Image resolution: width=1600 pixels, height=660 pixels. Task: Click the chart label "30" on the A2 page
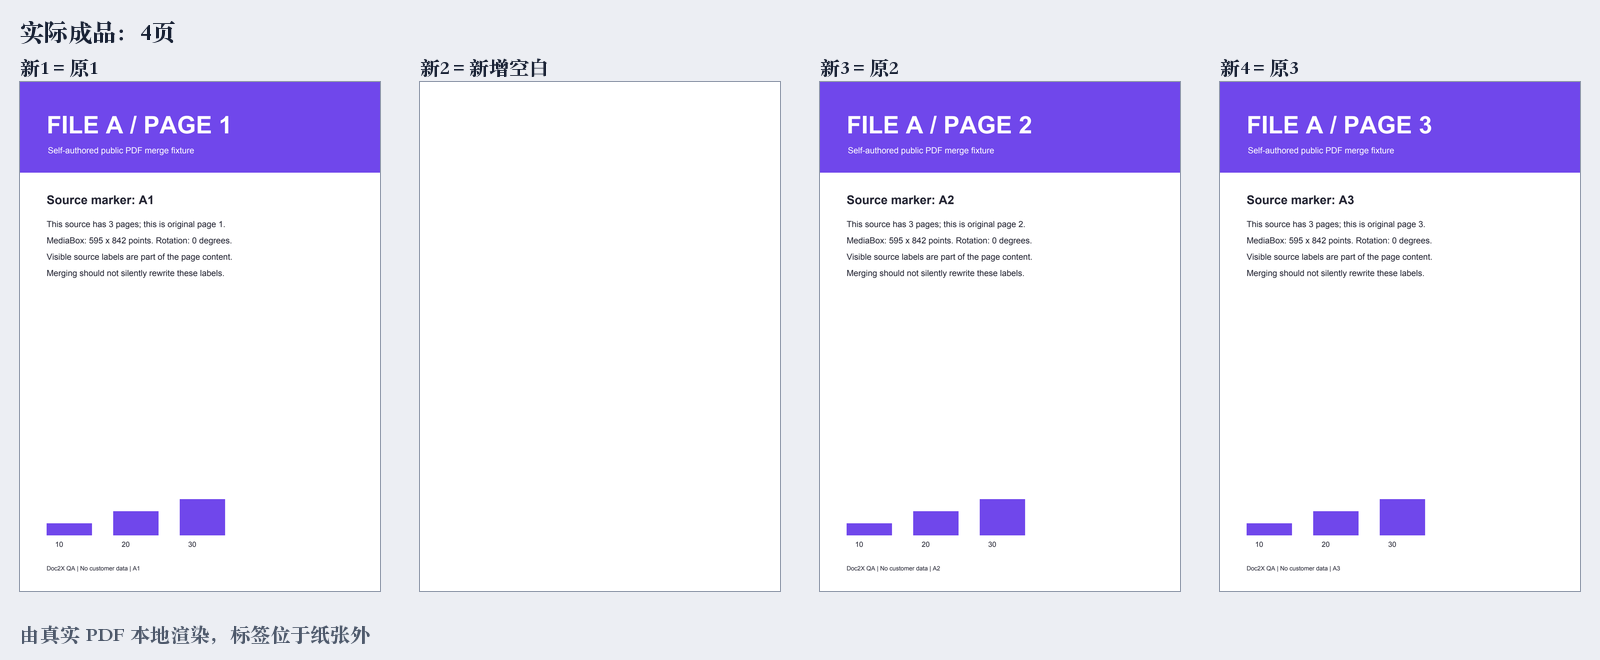[x=992, y=545]
